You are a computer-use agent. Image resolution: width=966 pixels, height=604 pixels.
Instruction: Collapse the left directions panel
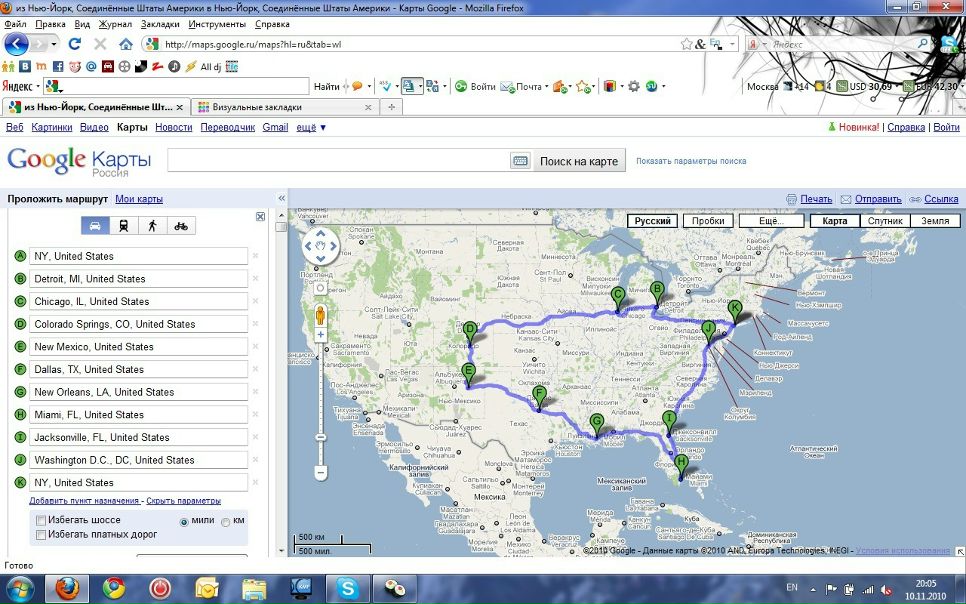point(281,199)
